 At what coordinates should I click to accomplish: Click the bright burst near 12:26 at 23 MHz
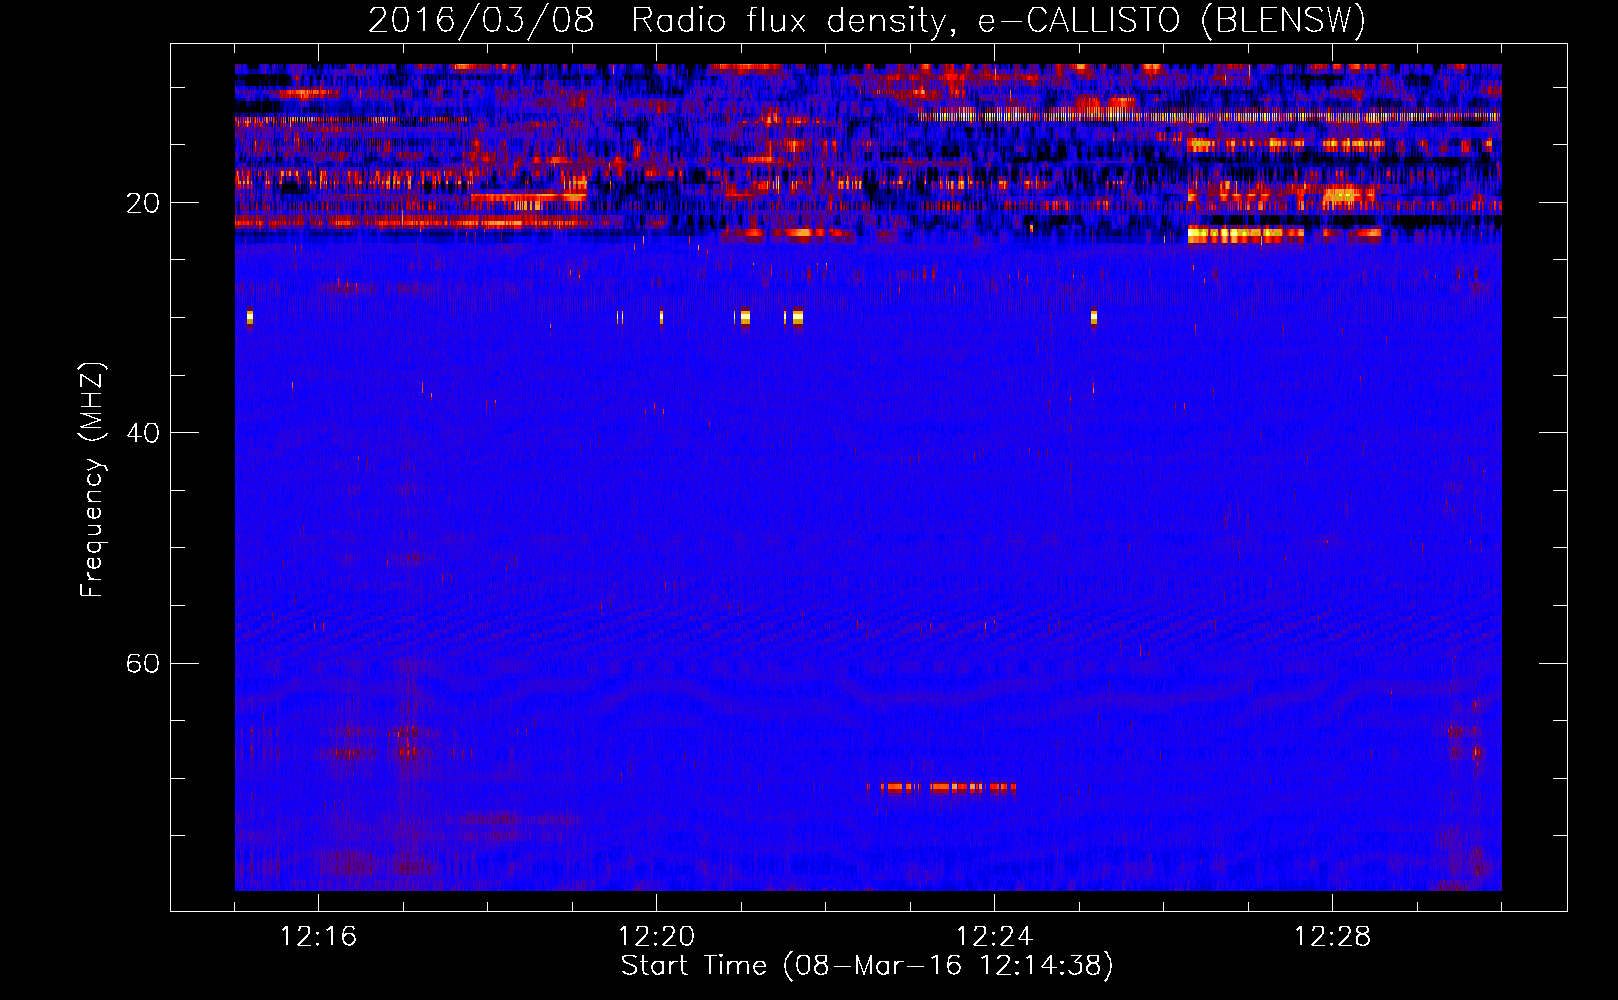1245,236
